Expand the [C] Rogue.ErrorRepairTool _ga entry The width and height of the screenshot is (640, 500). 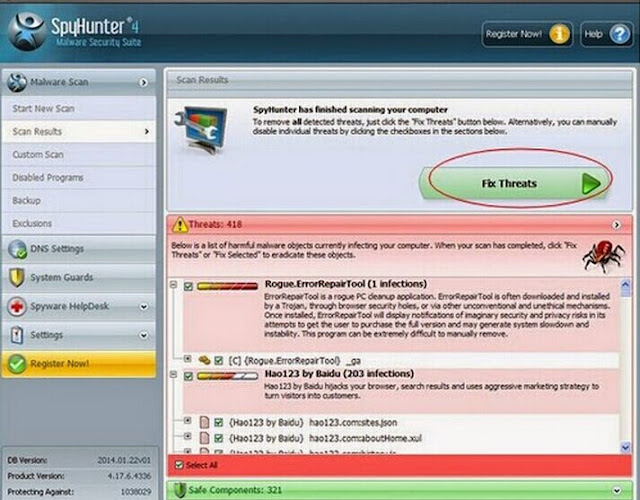[x=187, y=359]
